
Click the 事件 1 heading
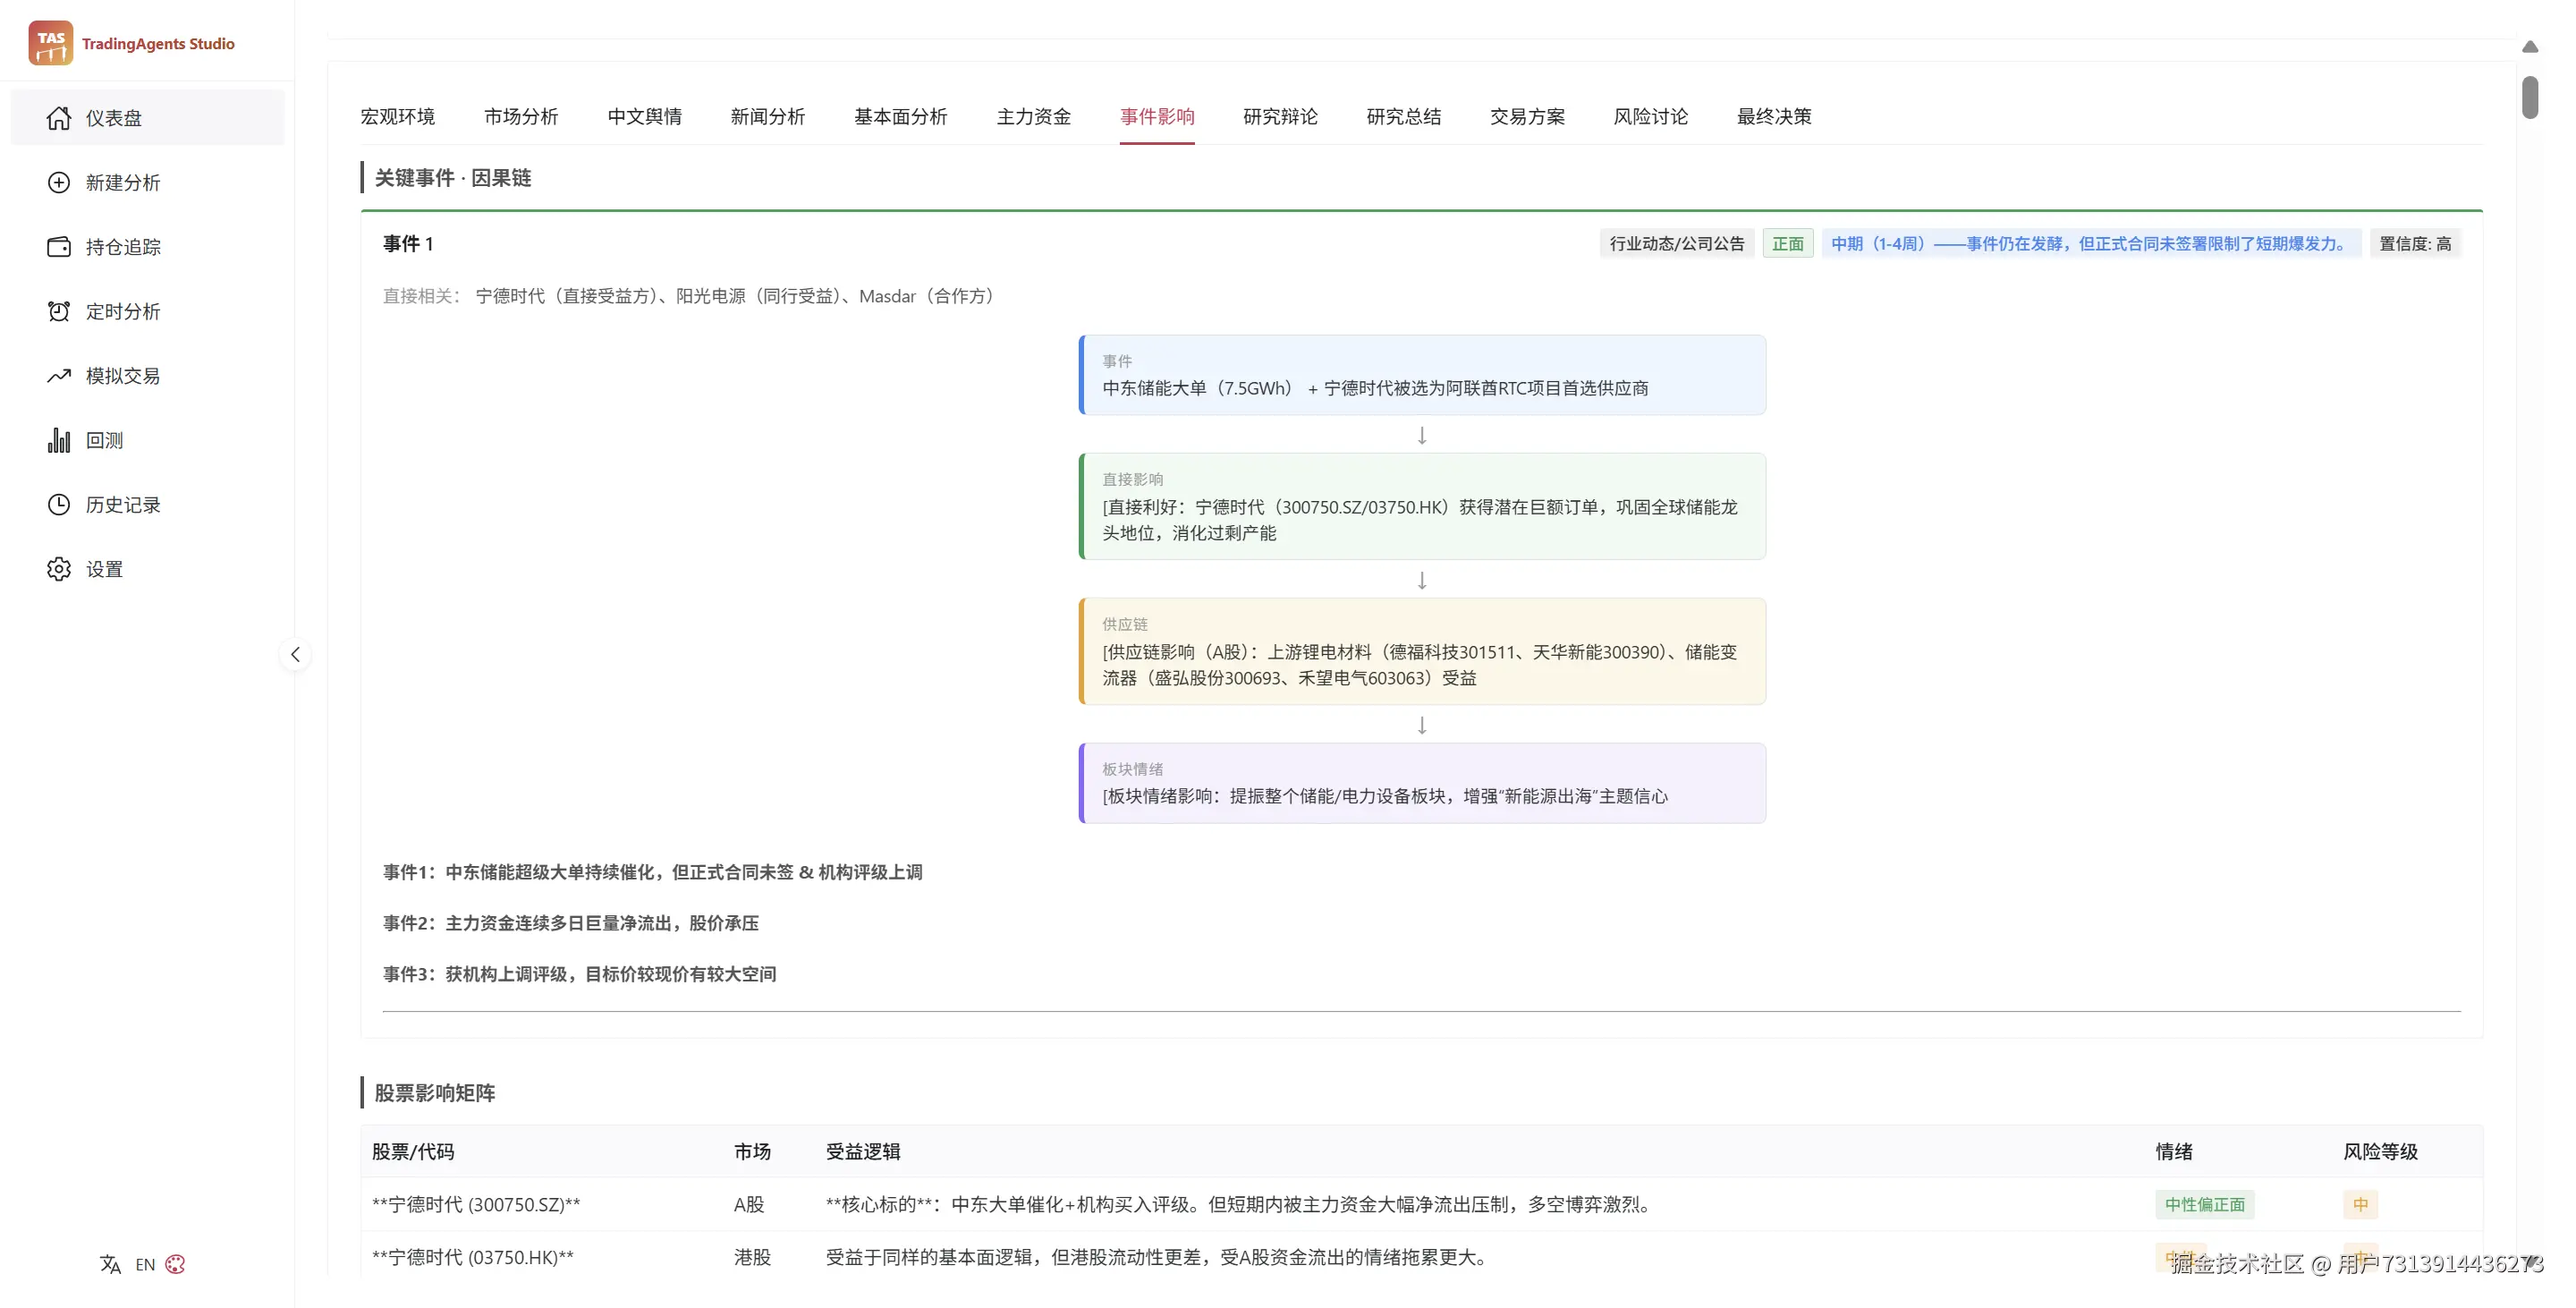(x=408, y=243)
